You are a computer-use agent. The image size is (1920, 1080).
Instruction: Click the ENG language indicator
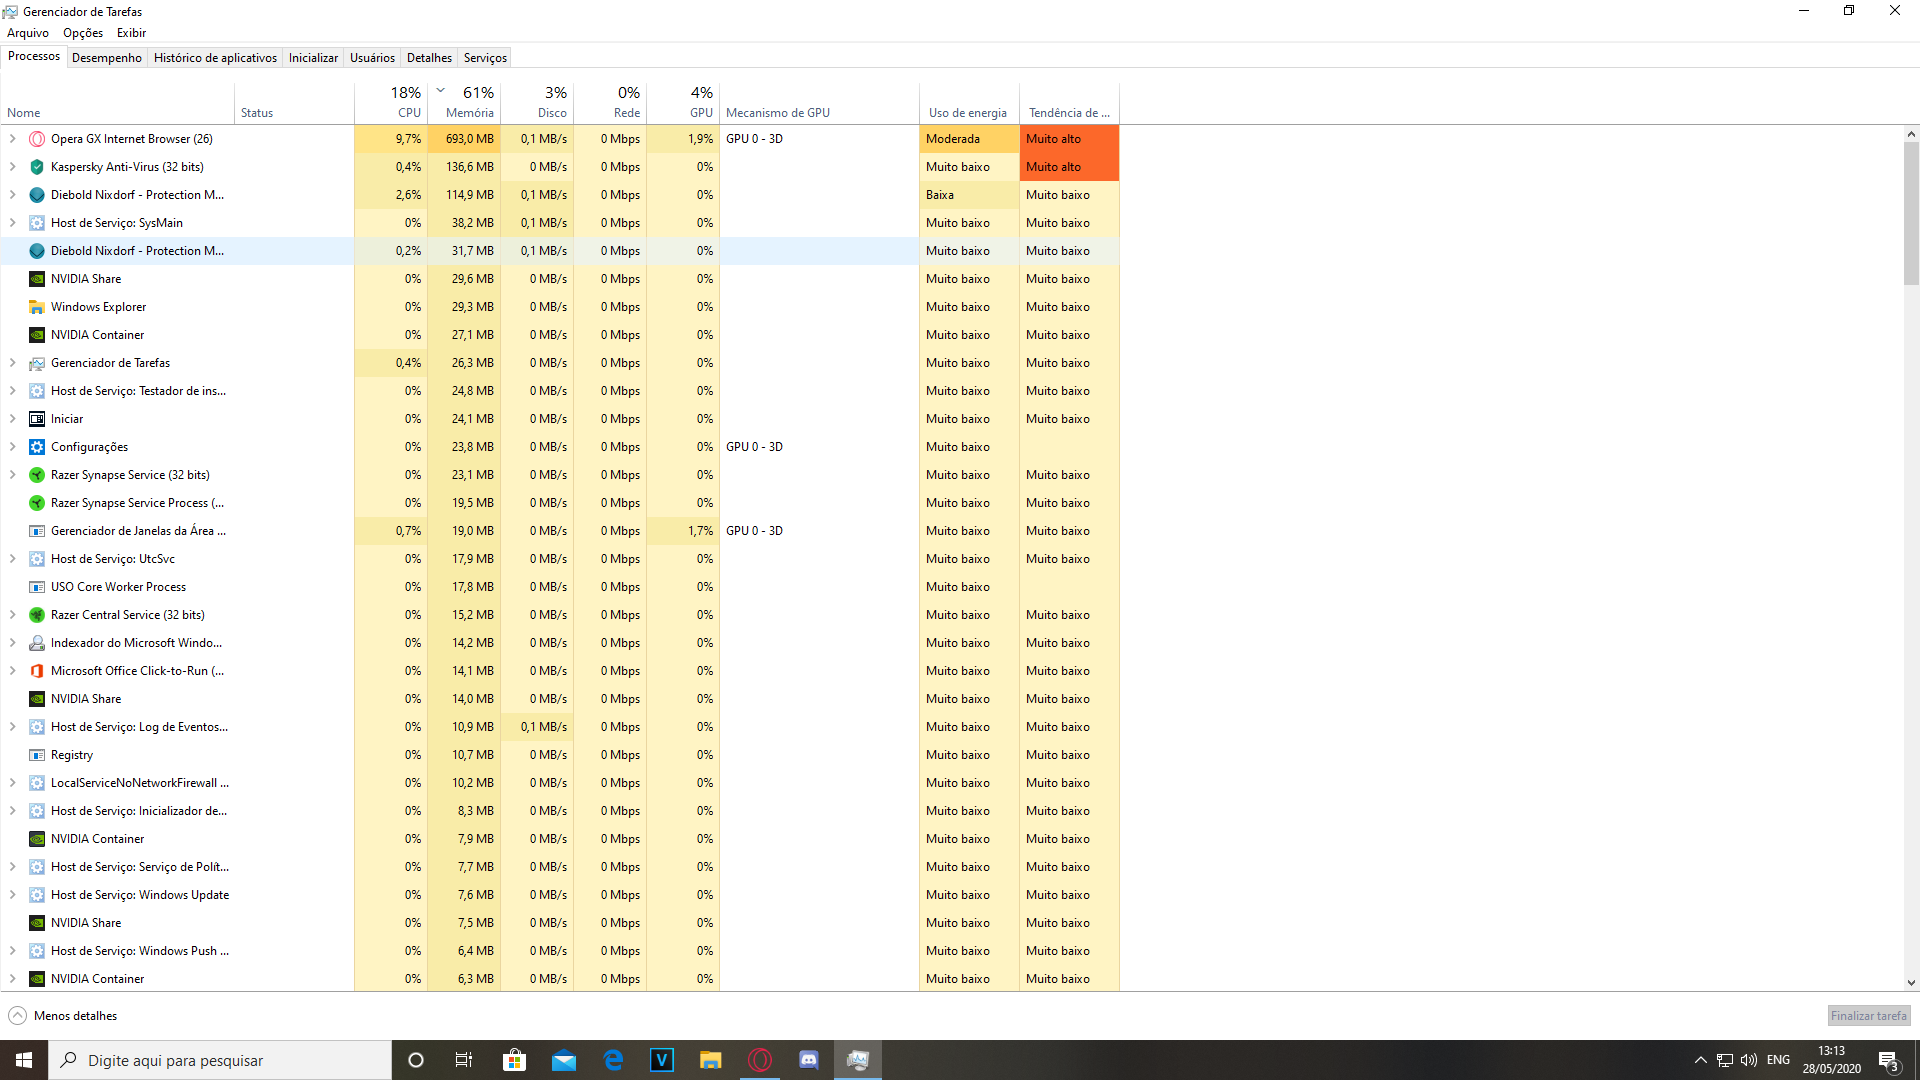(1778, 1060)
